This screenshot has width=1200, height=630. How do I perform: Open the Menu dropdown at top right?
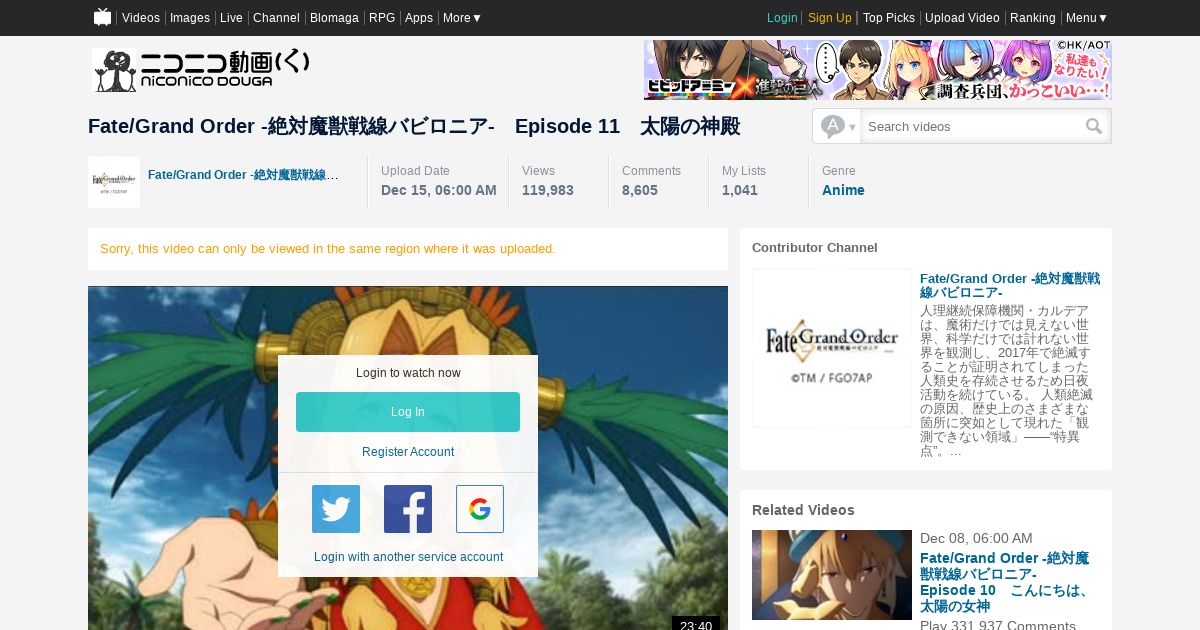[1087, 18]
